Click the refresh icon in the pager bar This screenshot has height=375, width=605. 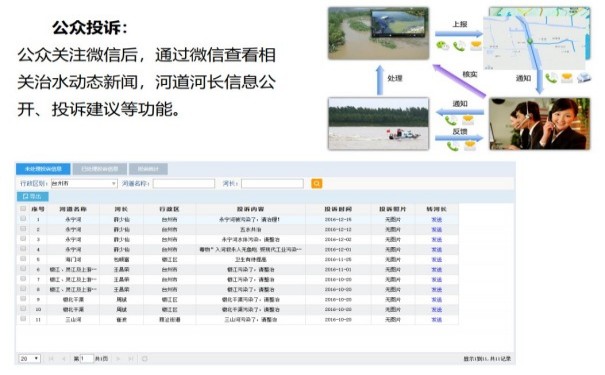click(x=145, y=359)
